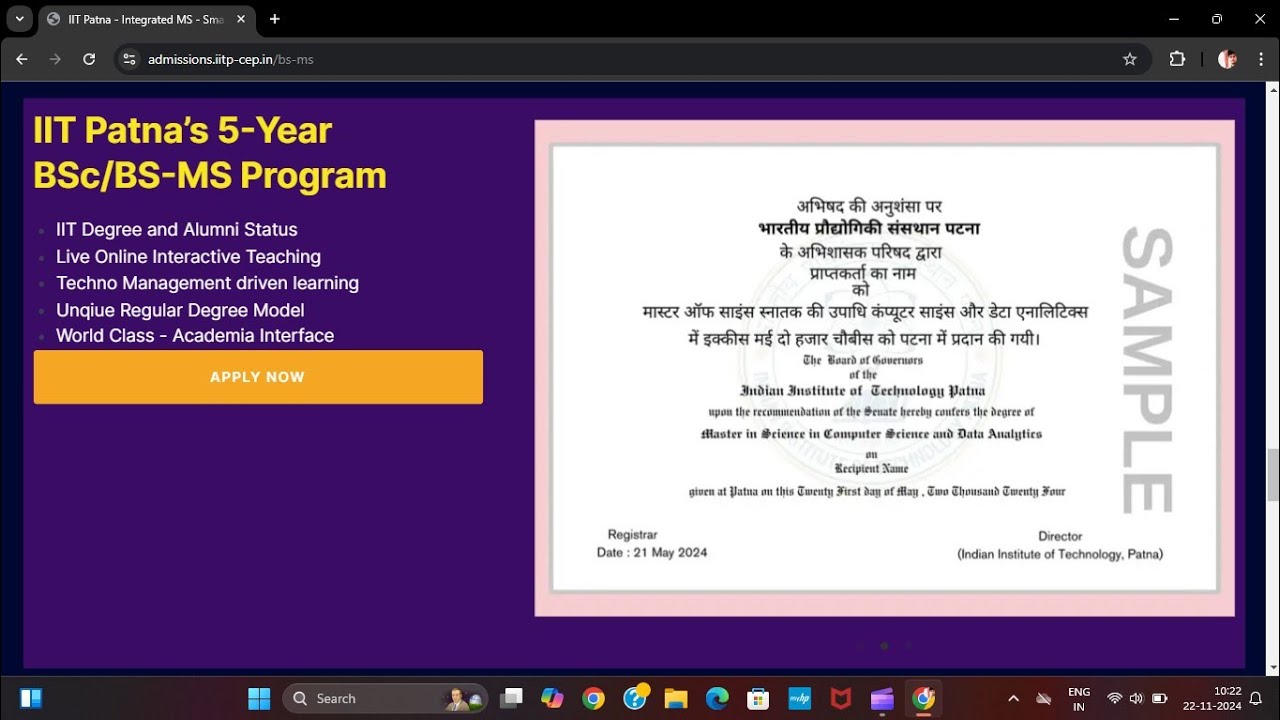Click 'IIT Degree and Alumni Status' text
Image resolution: width=1280 pixels, height=720 pixels.
(177, 230)
